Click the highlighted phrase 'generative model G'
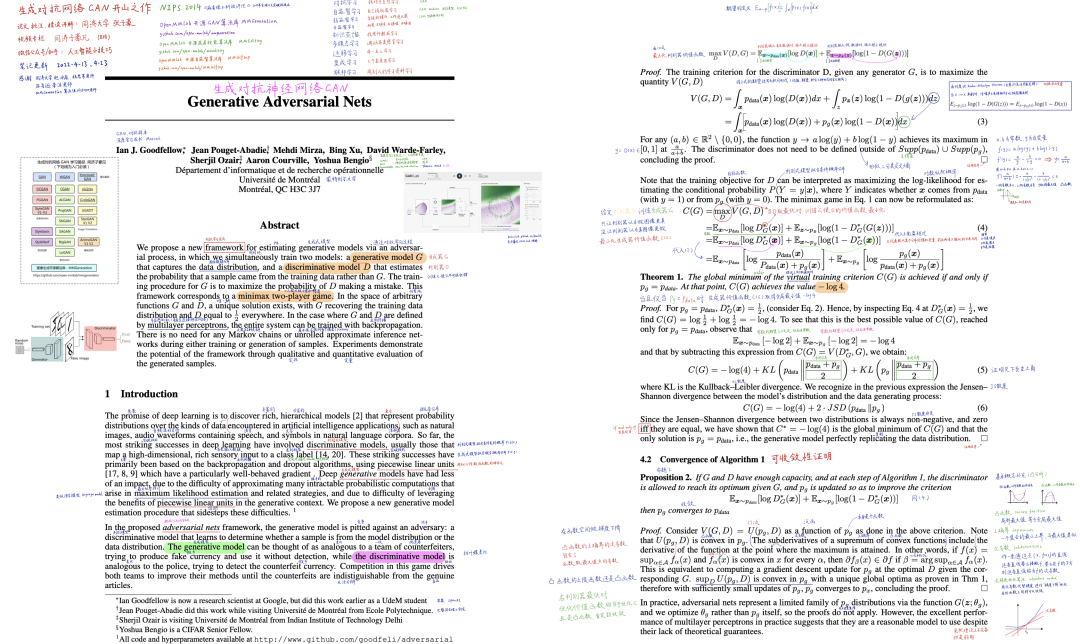Viewport: 1080px width, 644px height. [388, 258]
